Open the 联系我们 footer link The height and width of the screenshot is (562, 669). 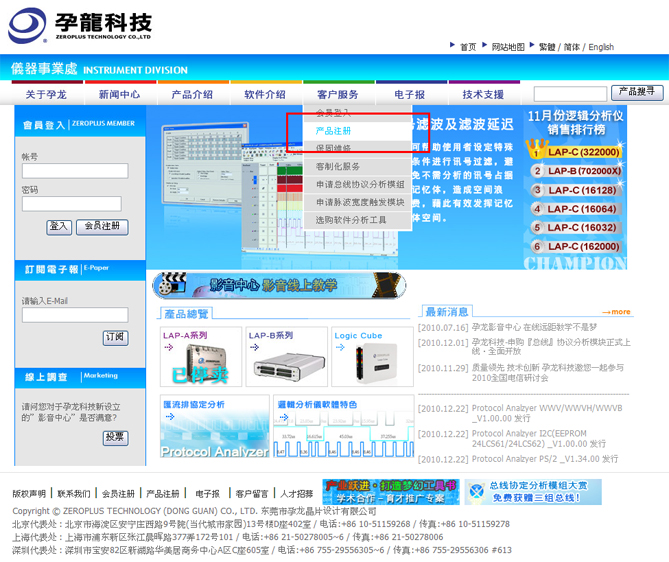coord(74,494)
